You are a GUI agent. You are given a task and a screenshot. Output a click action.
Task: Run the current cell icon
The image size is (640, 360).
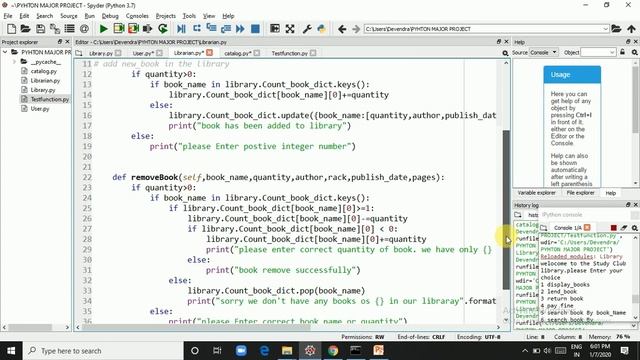click(118, 29)
